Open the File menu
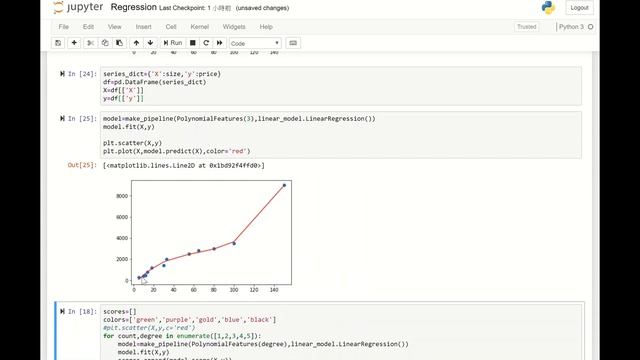The height and width of the screenshot is (360, 640). [x=64, y=27]
